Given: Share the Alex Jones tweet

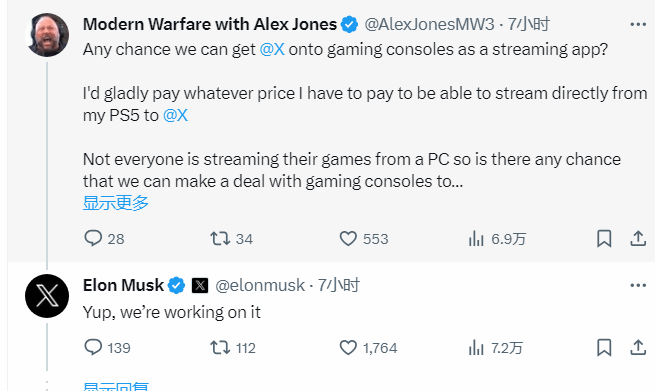Looking at the screenshot, I should pyautogui.click(x=638, y=239).
